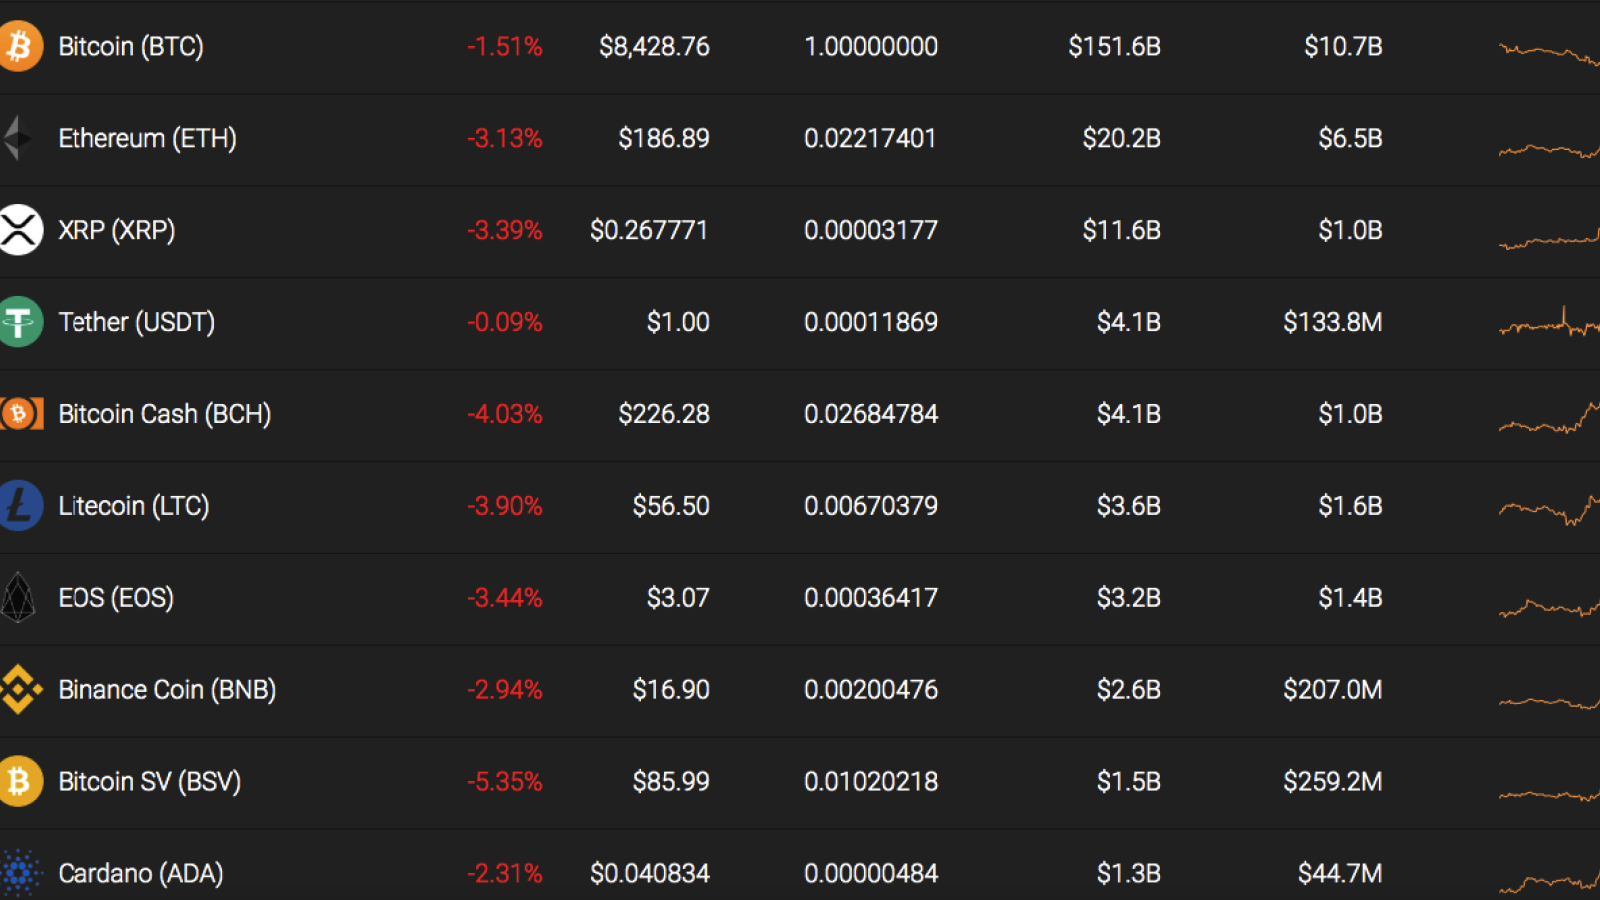View the Bitcoin price sparkline chart
Screen dimensions: 1600x900
tap(1549, 52)
